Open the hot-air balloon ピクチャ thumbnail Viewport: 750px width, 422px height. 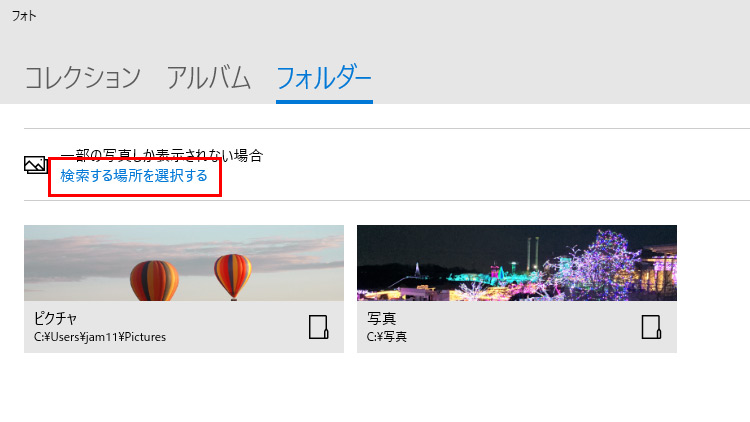(x=184, y=263)
